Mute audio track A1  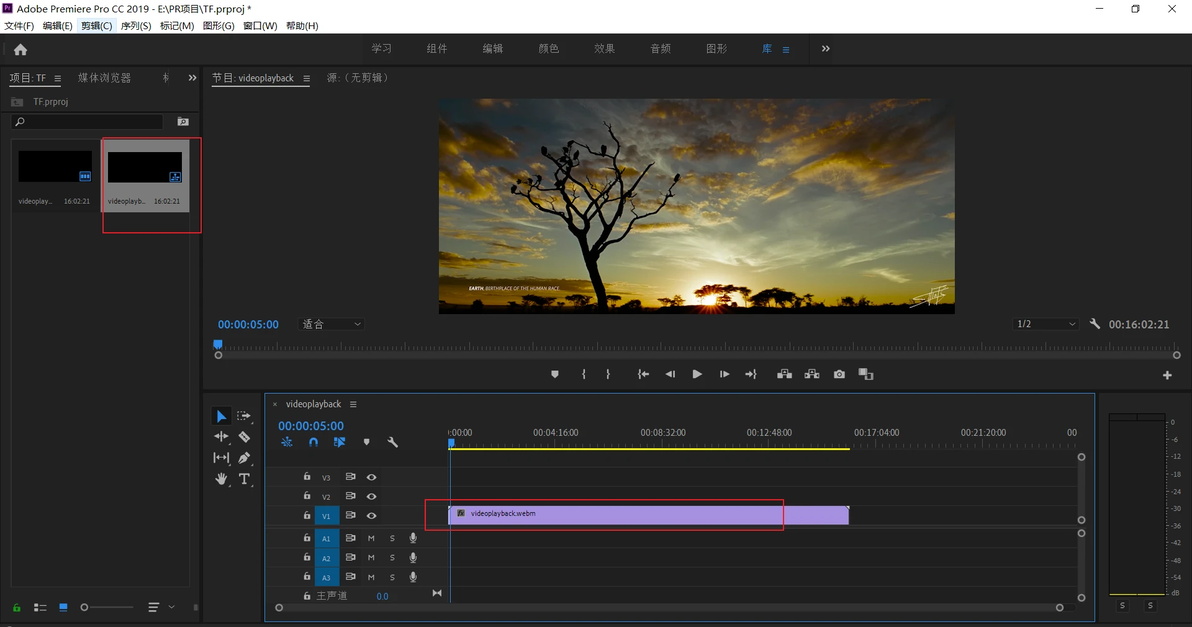pyautogui.click(x=371, y=538)
